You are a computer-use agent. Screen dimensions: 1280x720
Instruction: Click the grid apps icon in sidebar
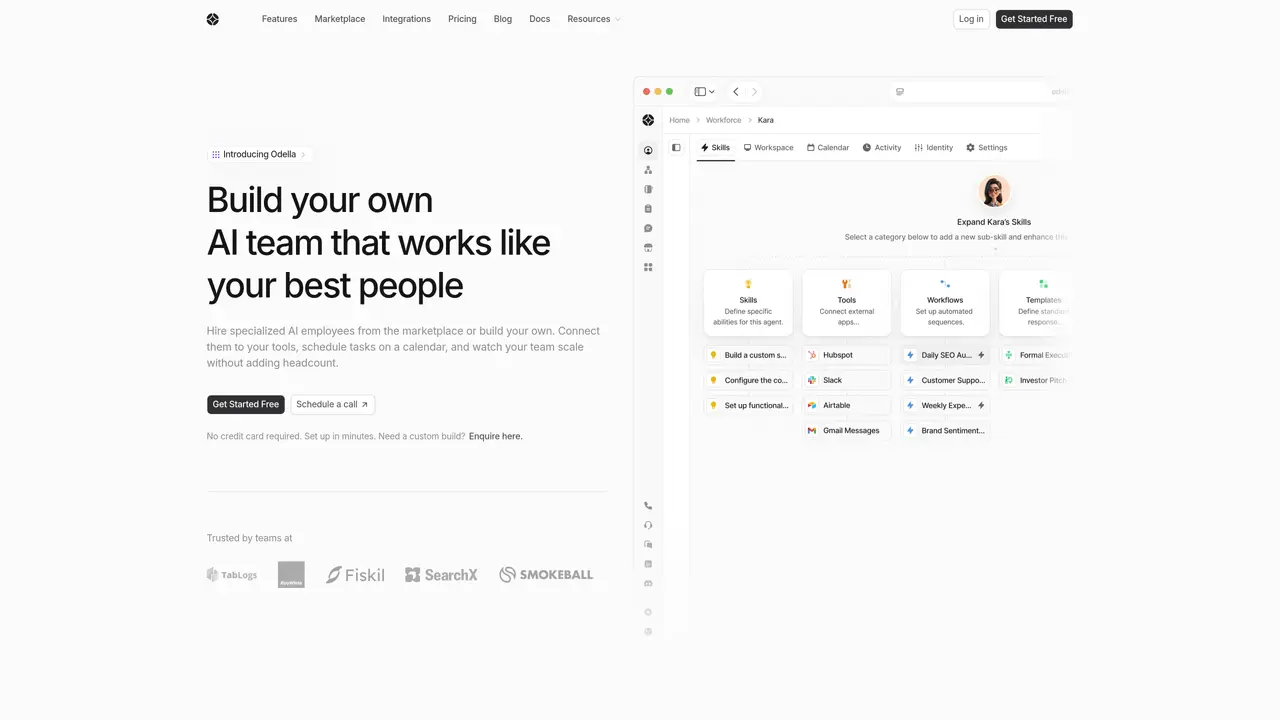tap(648, 267)
